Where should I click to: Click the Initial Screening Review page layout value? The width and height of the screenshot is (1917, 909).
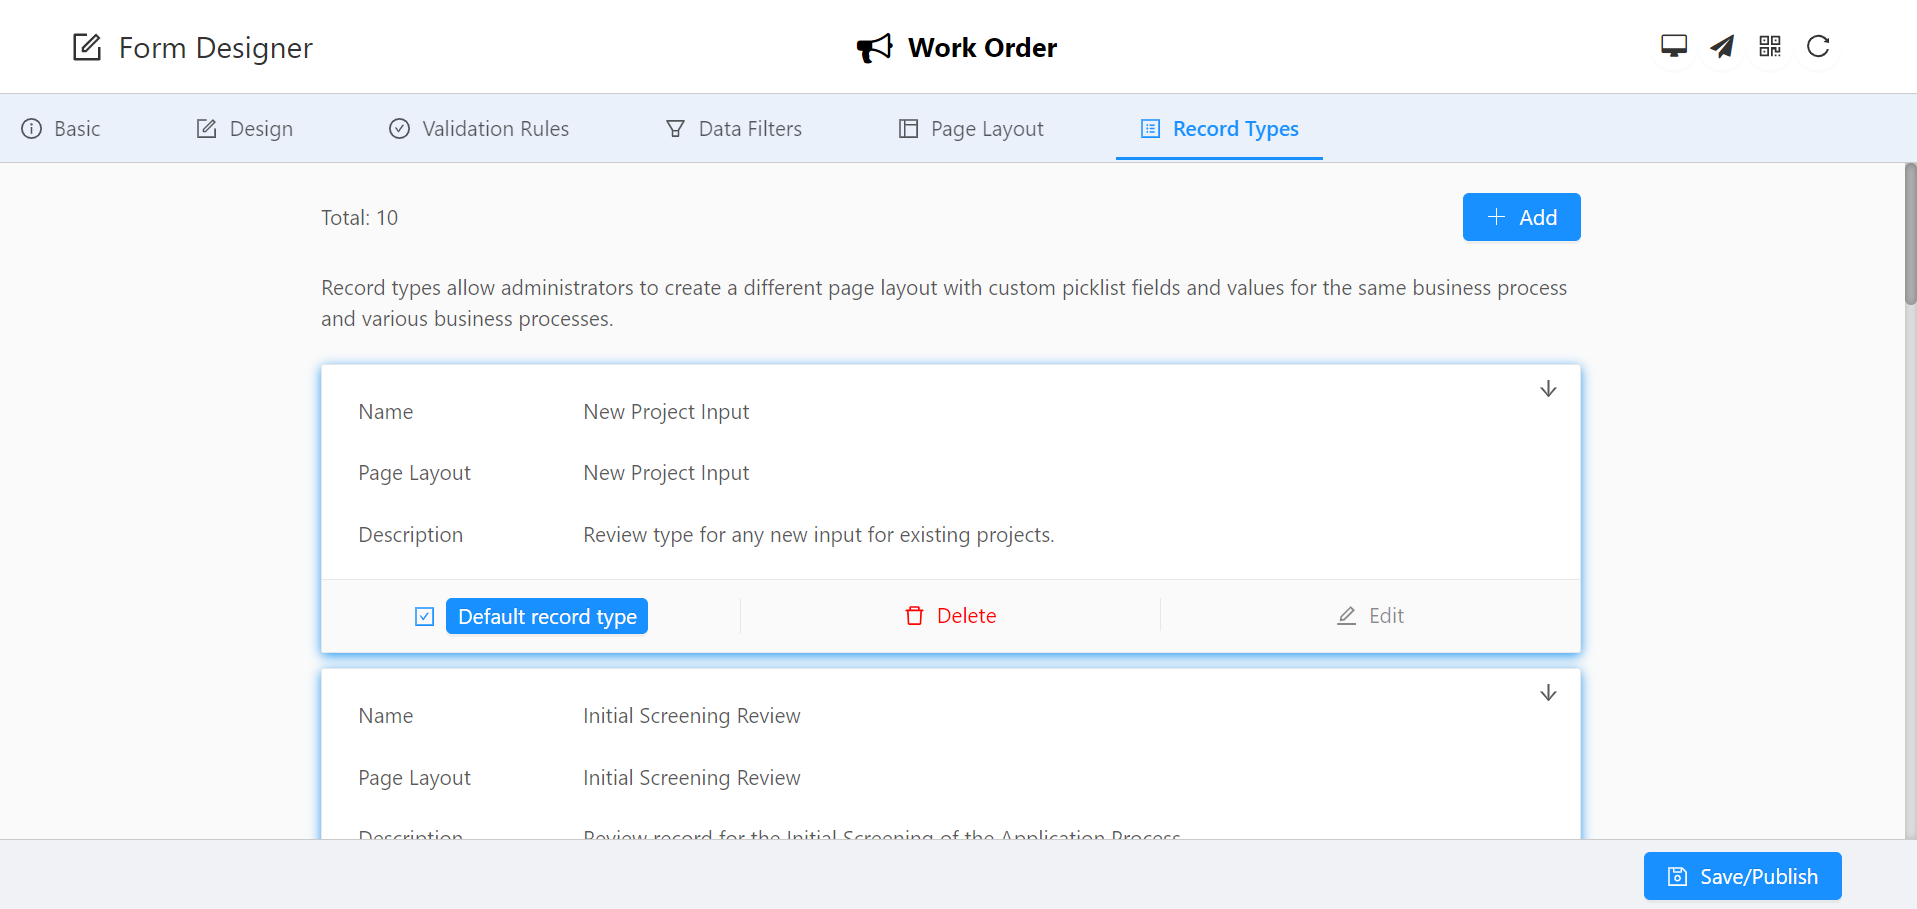tap(692, 778)
